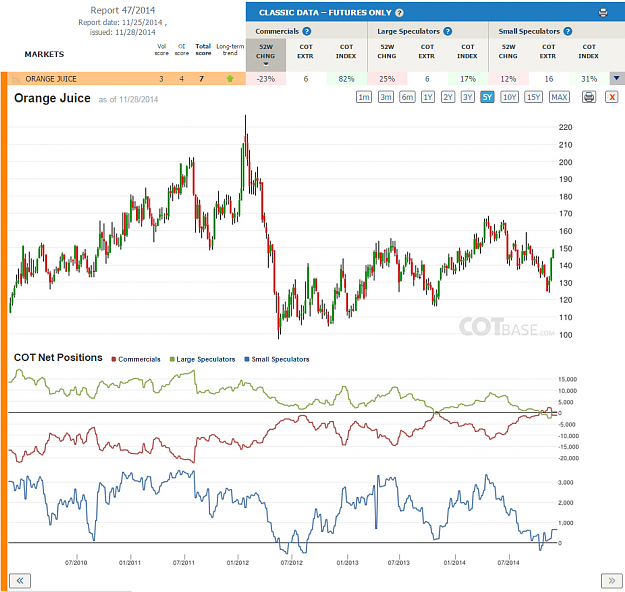Click the ORANGE JUICE market row

(x=124, y=79)
